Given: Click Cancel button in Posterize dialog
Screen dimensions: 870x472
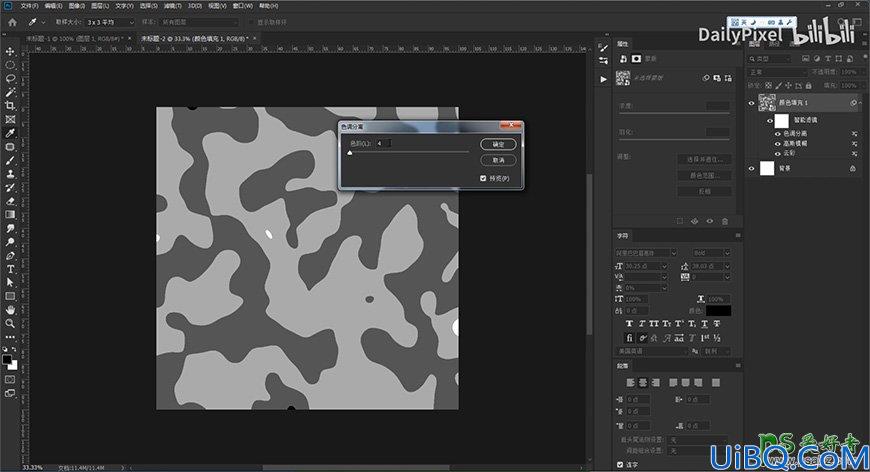Looking at the screenshot, I should 498,160.
